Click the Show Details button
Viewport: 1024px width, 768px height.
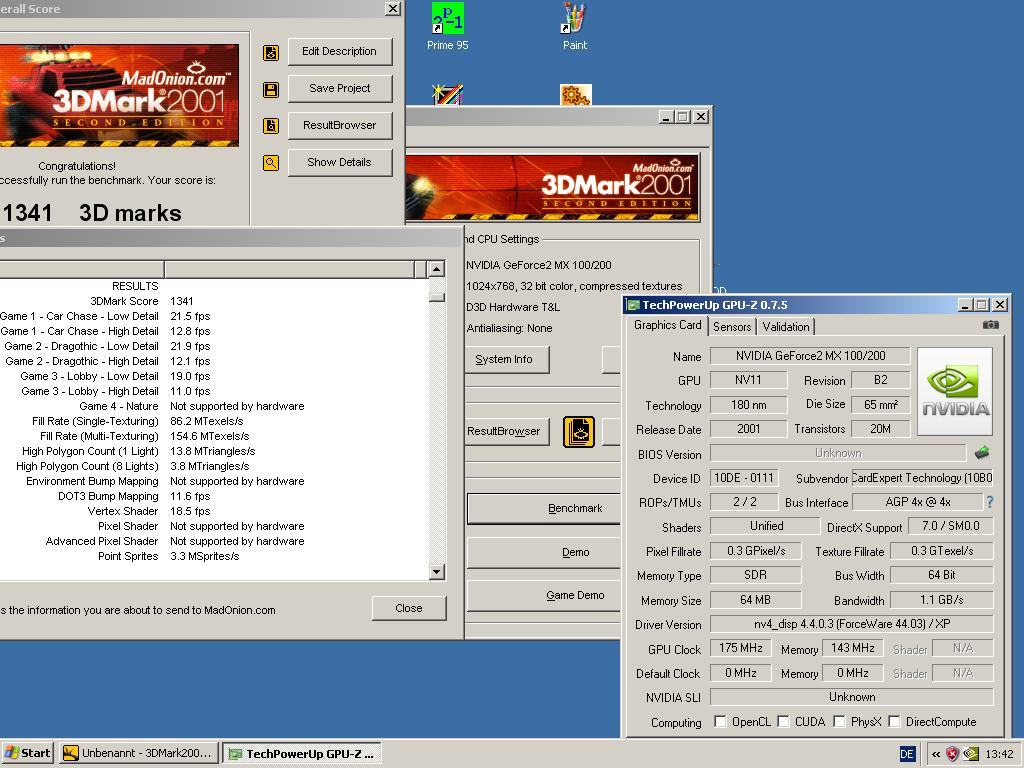(340, 163)
